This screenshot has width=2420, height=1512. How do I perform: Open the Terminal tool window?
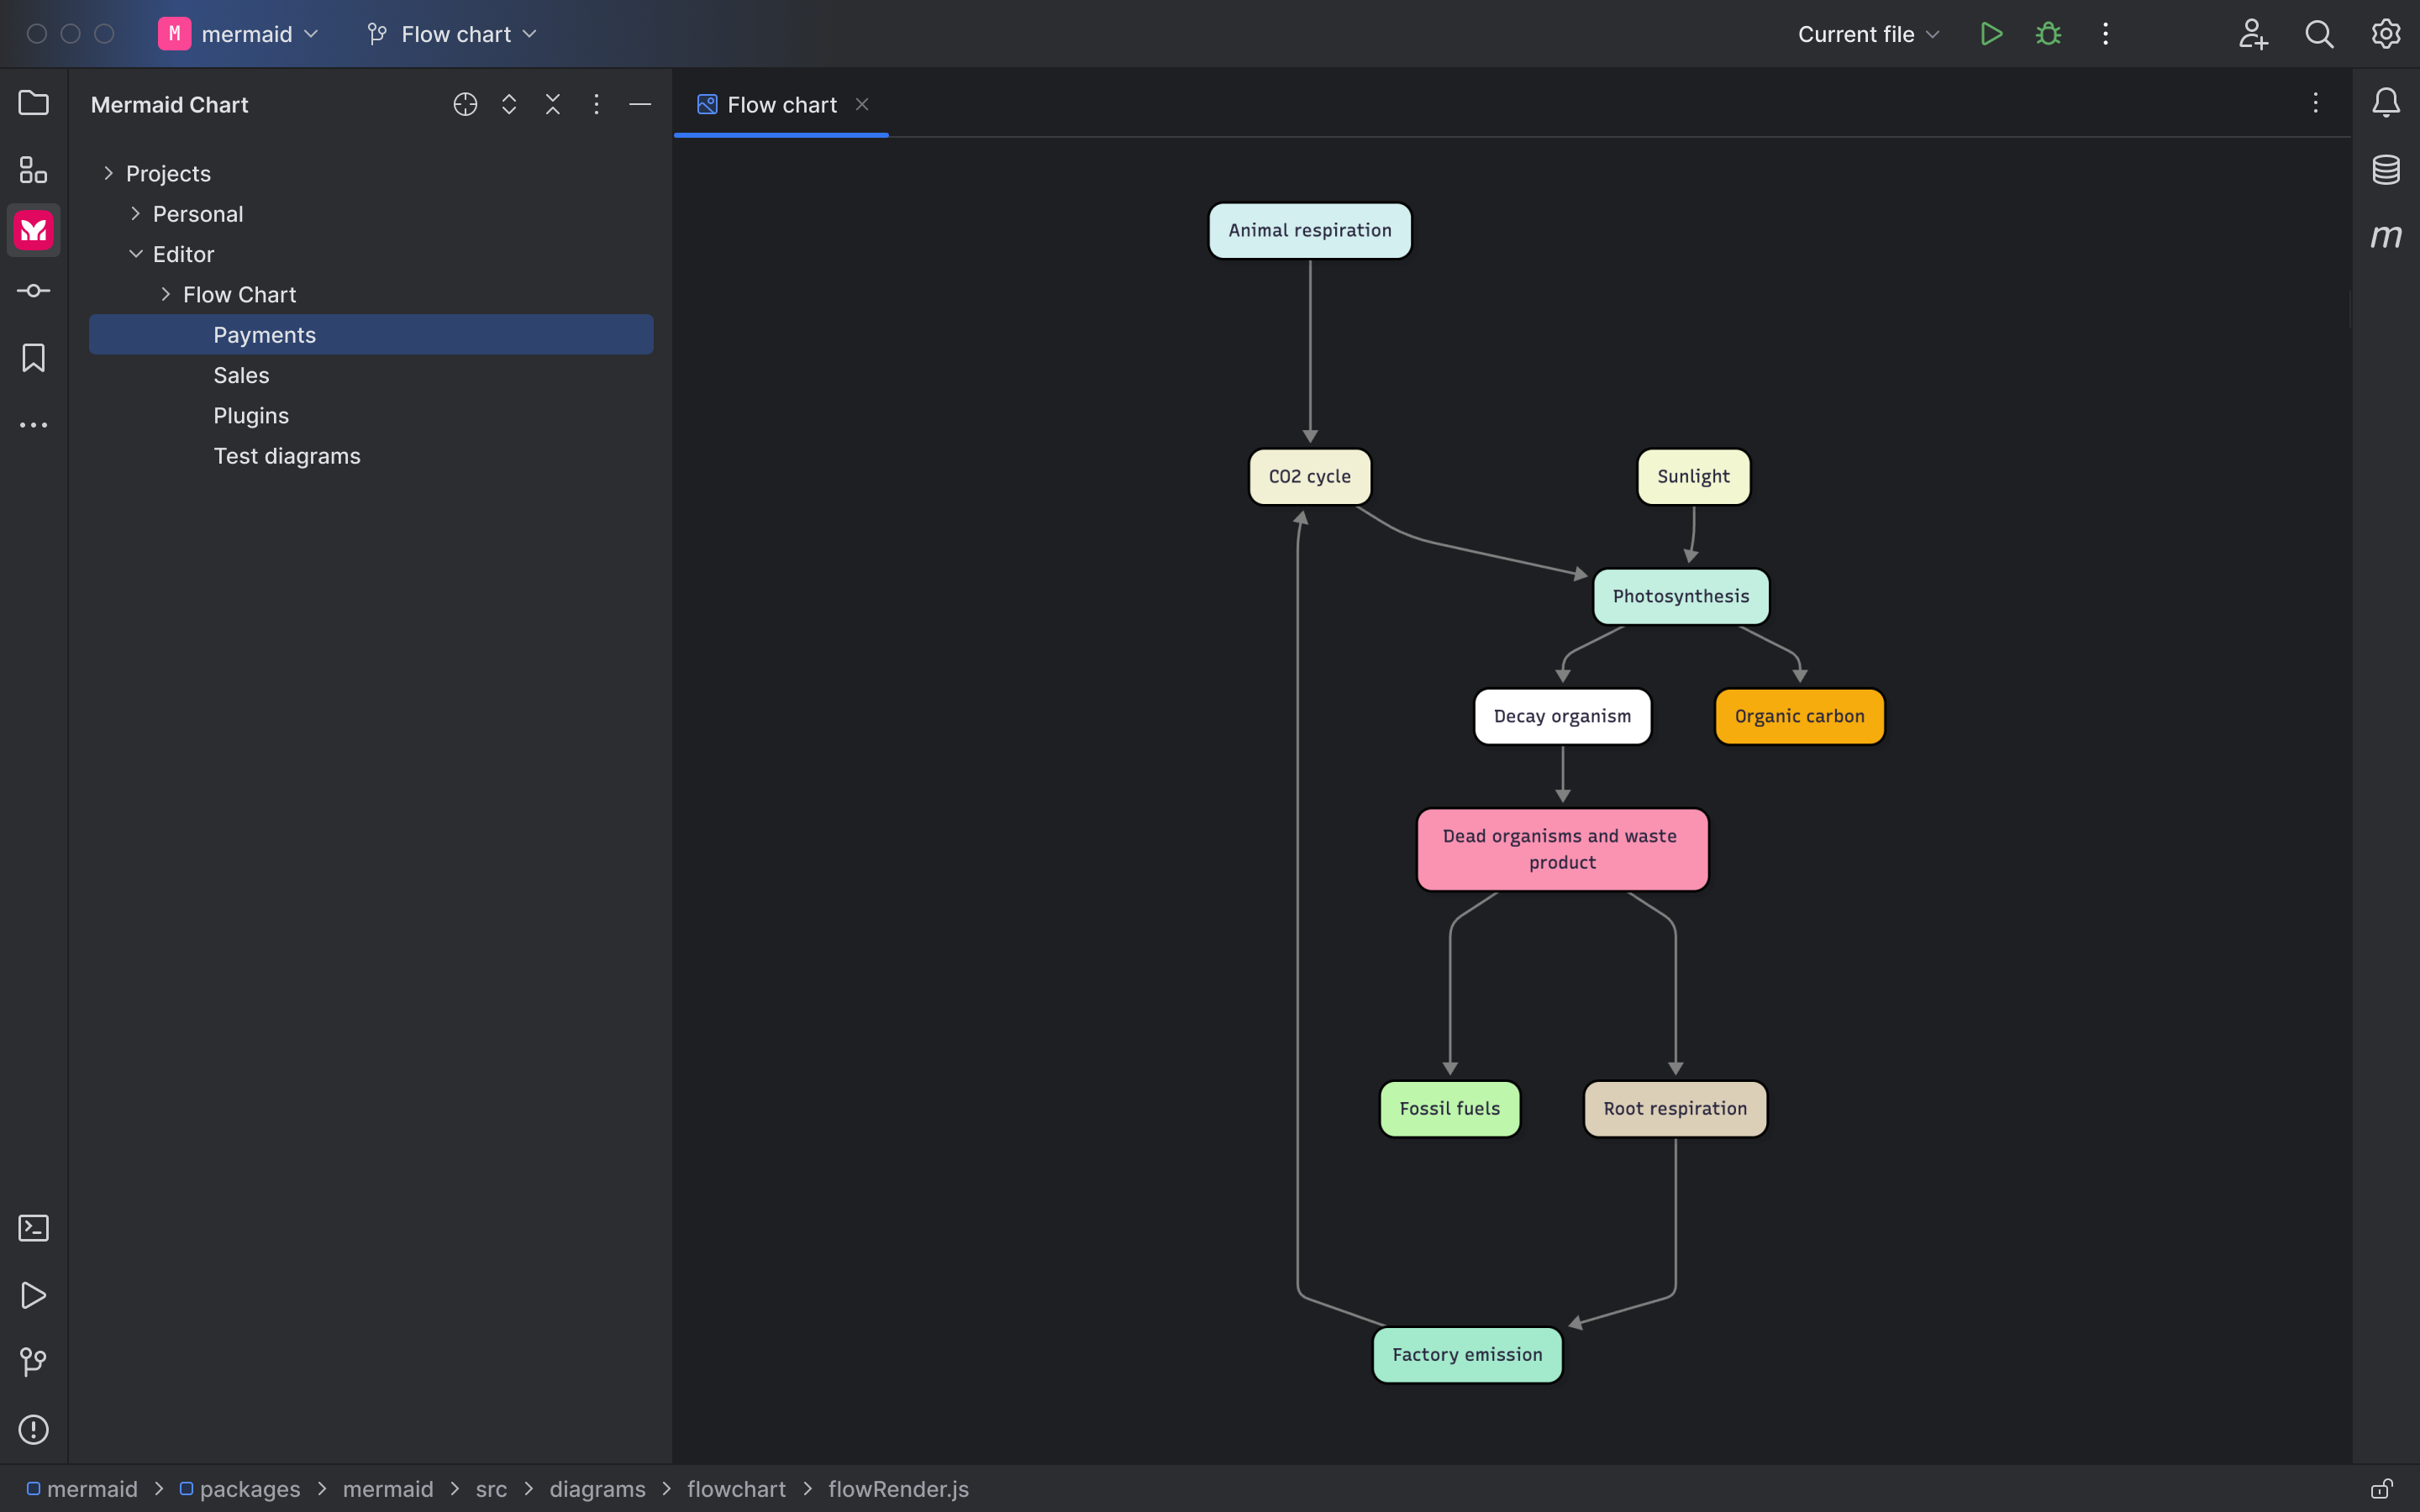pos(33,1227)
